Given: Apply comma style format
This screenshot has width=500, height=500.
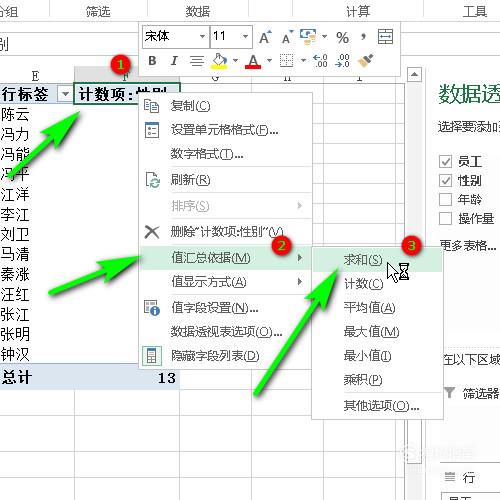Looking at the screenshot, I should (x=363, y=37).
